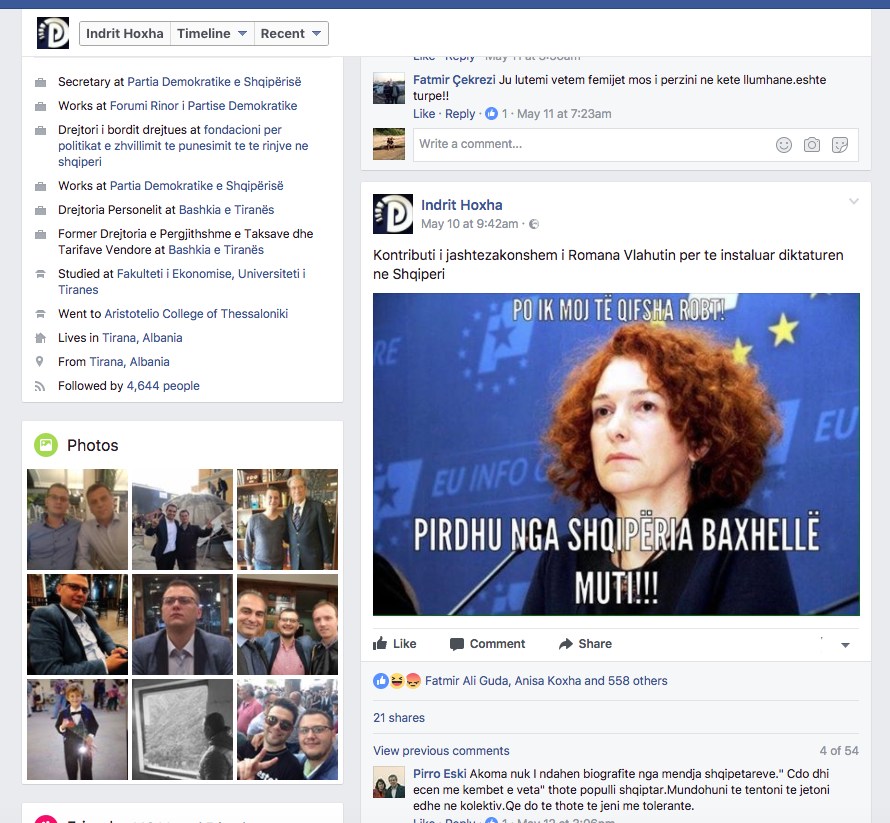
Task: Click Comment button on the post
Action: 487,644
